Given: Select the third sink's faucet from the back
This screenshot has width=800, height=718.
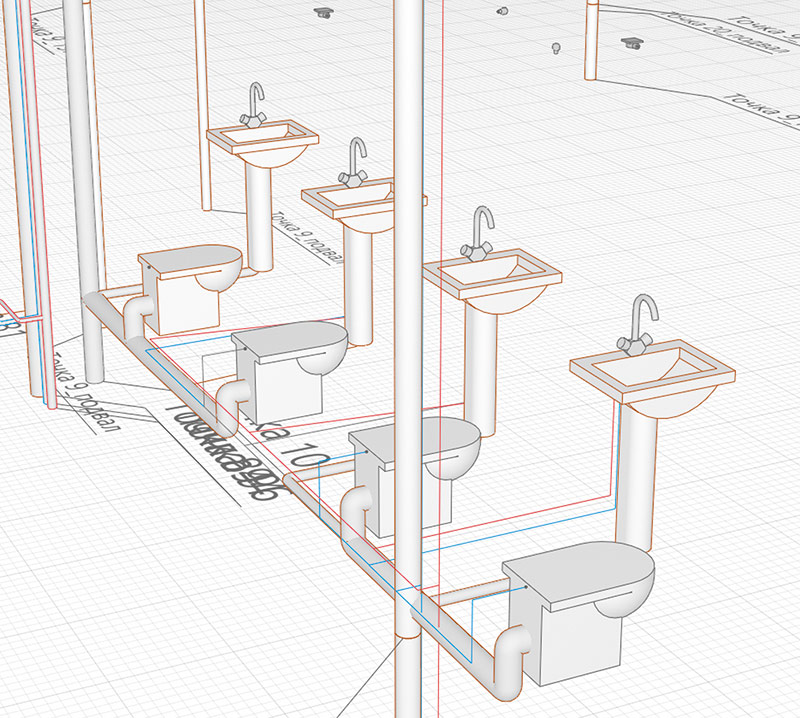Looking at the screenshot, I should tap(482, 235).
